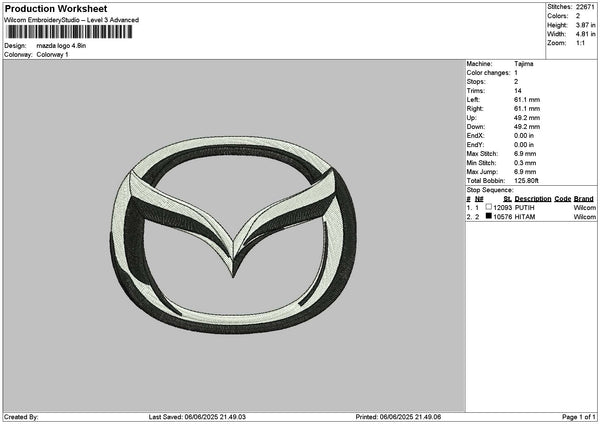The image size is (600, 424).
Task: Click the Machine value 'Tajima'
Action: [523, 64]
